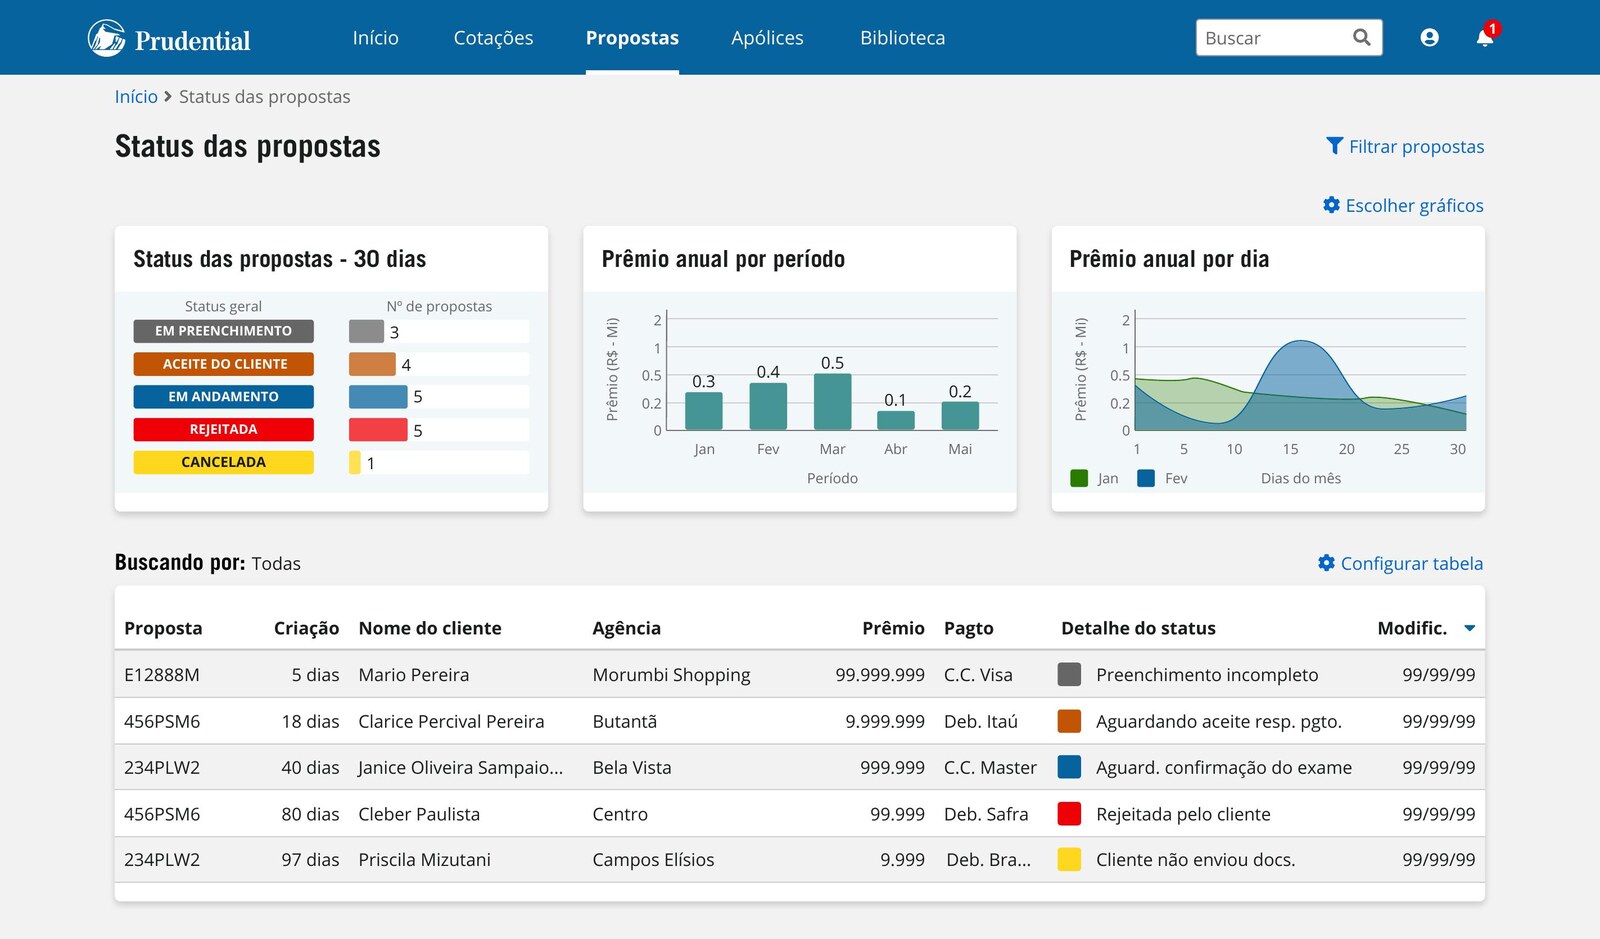The height and width of the screenshot is (939, 1600).
Task: Click 97 dias creation cell
Action: pyautogui.click(x=310, y=860)
